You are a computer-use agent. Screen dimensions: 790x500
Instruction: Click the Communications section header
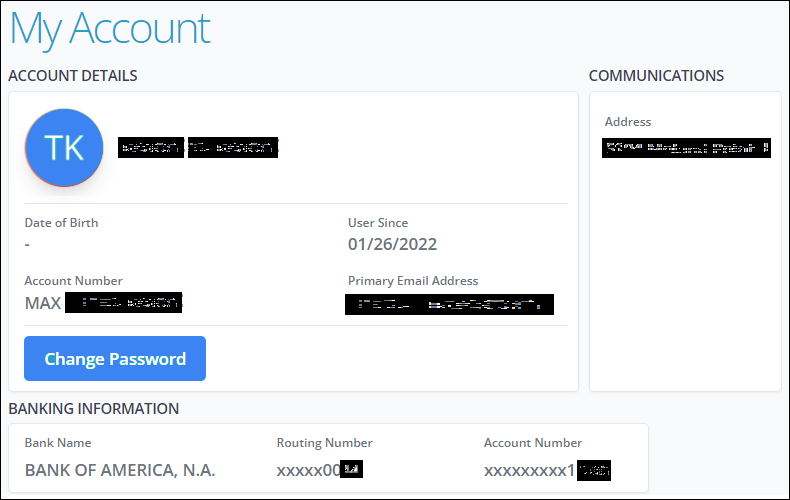(x=656, y=76)
